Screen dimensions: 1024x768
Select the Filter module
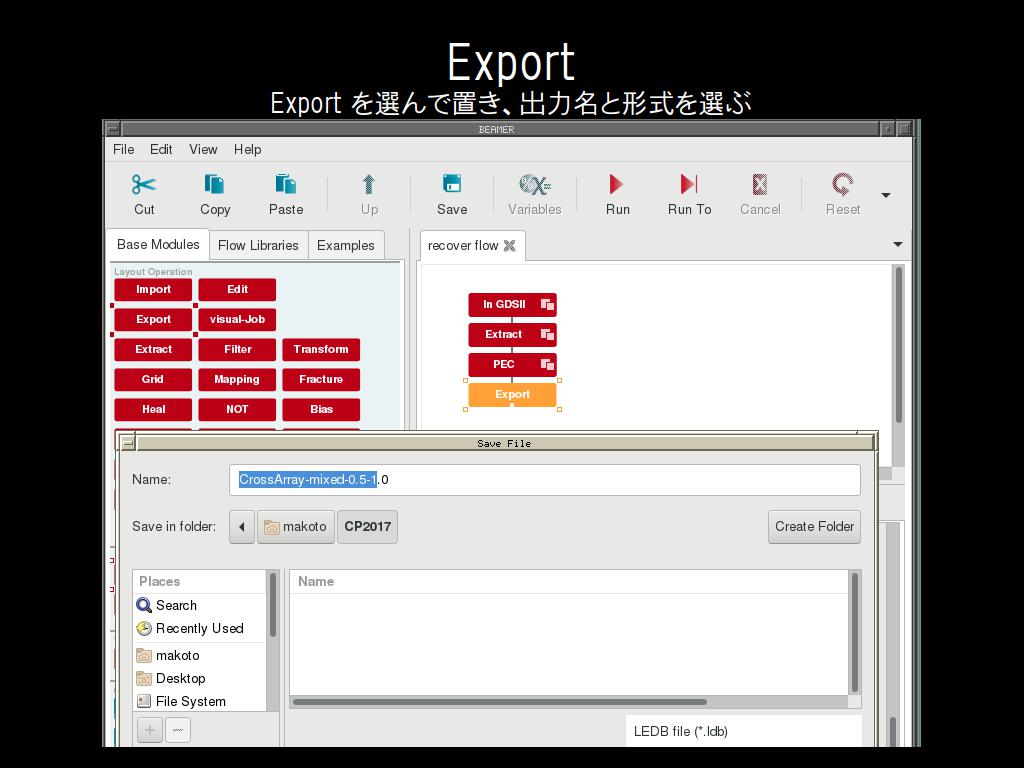click(237, 349)
